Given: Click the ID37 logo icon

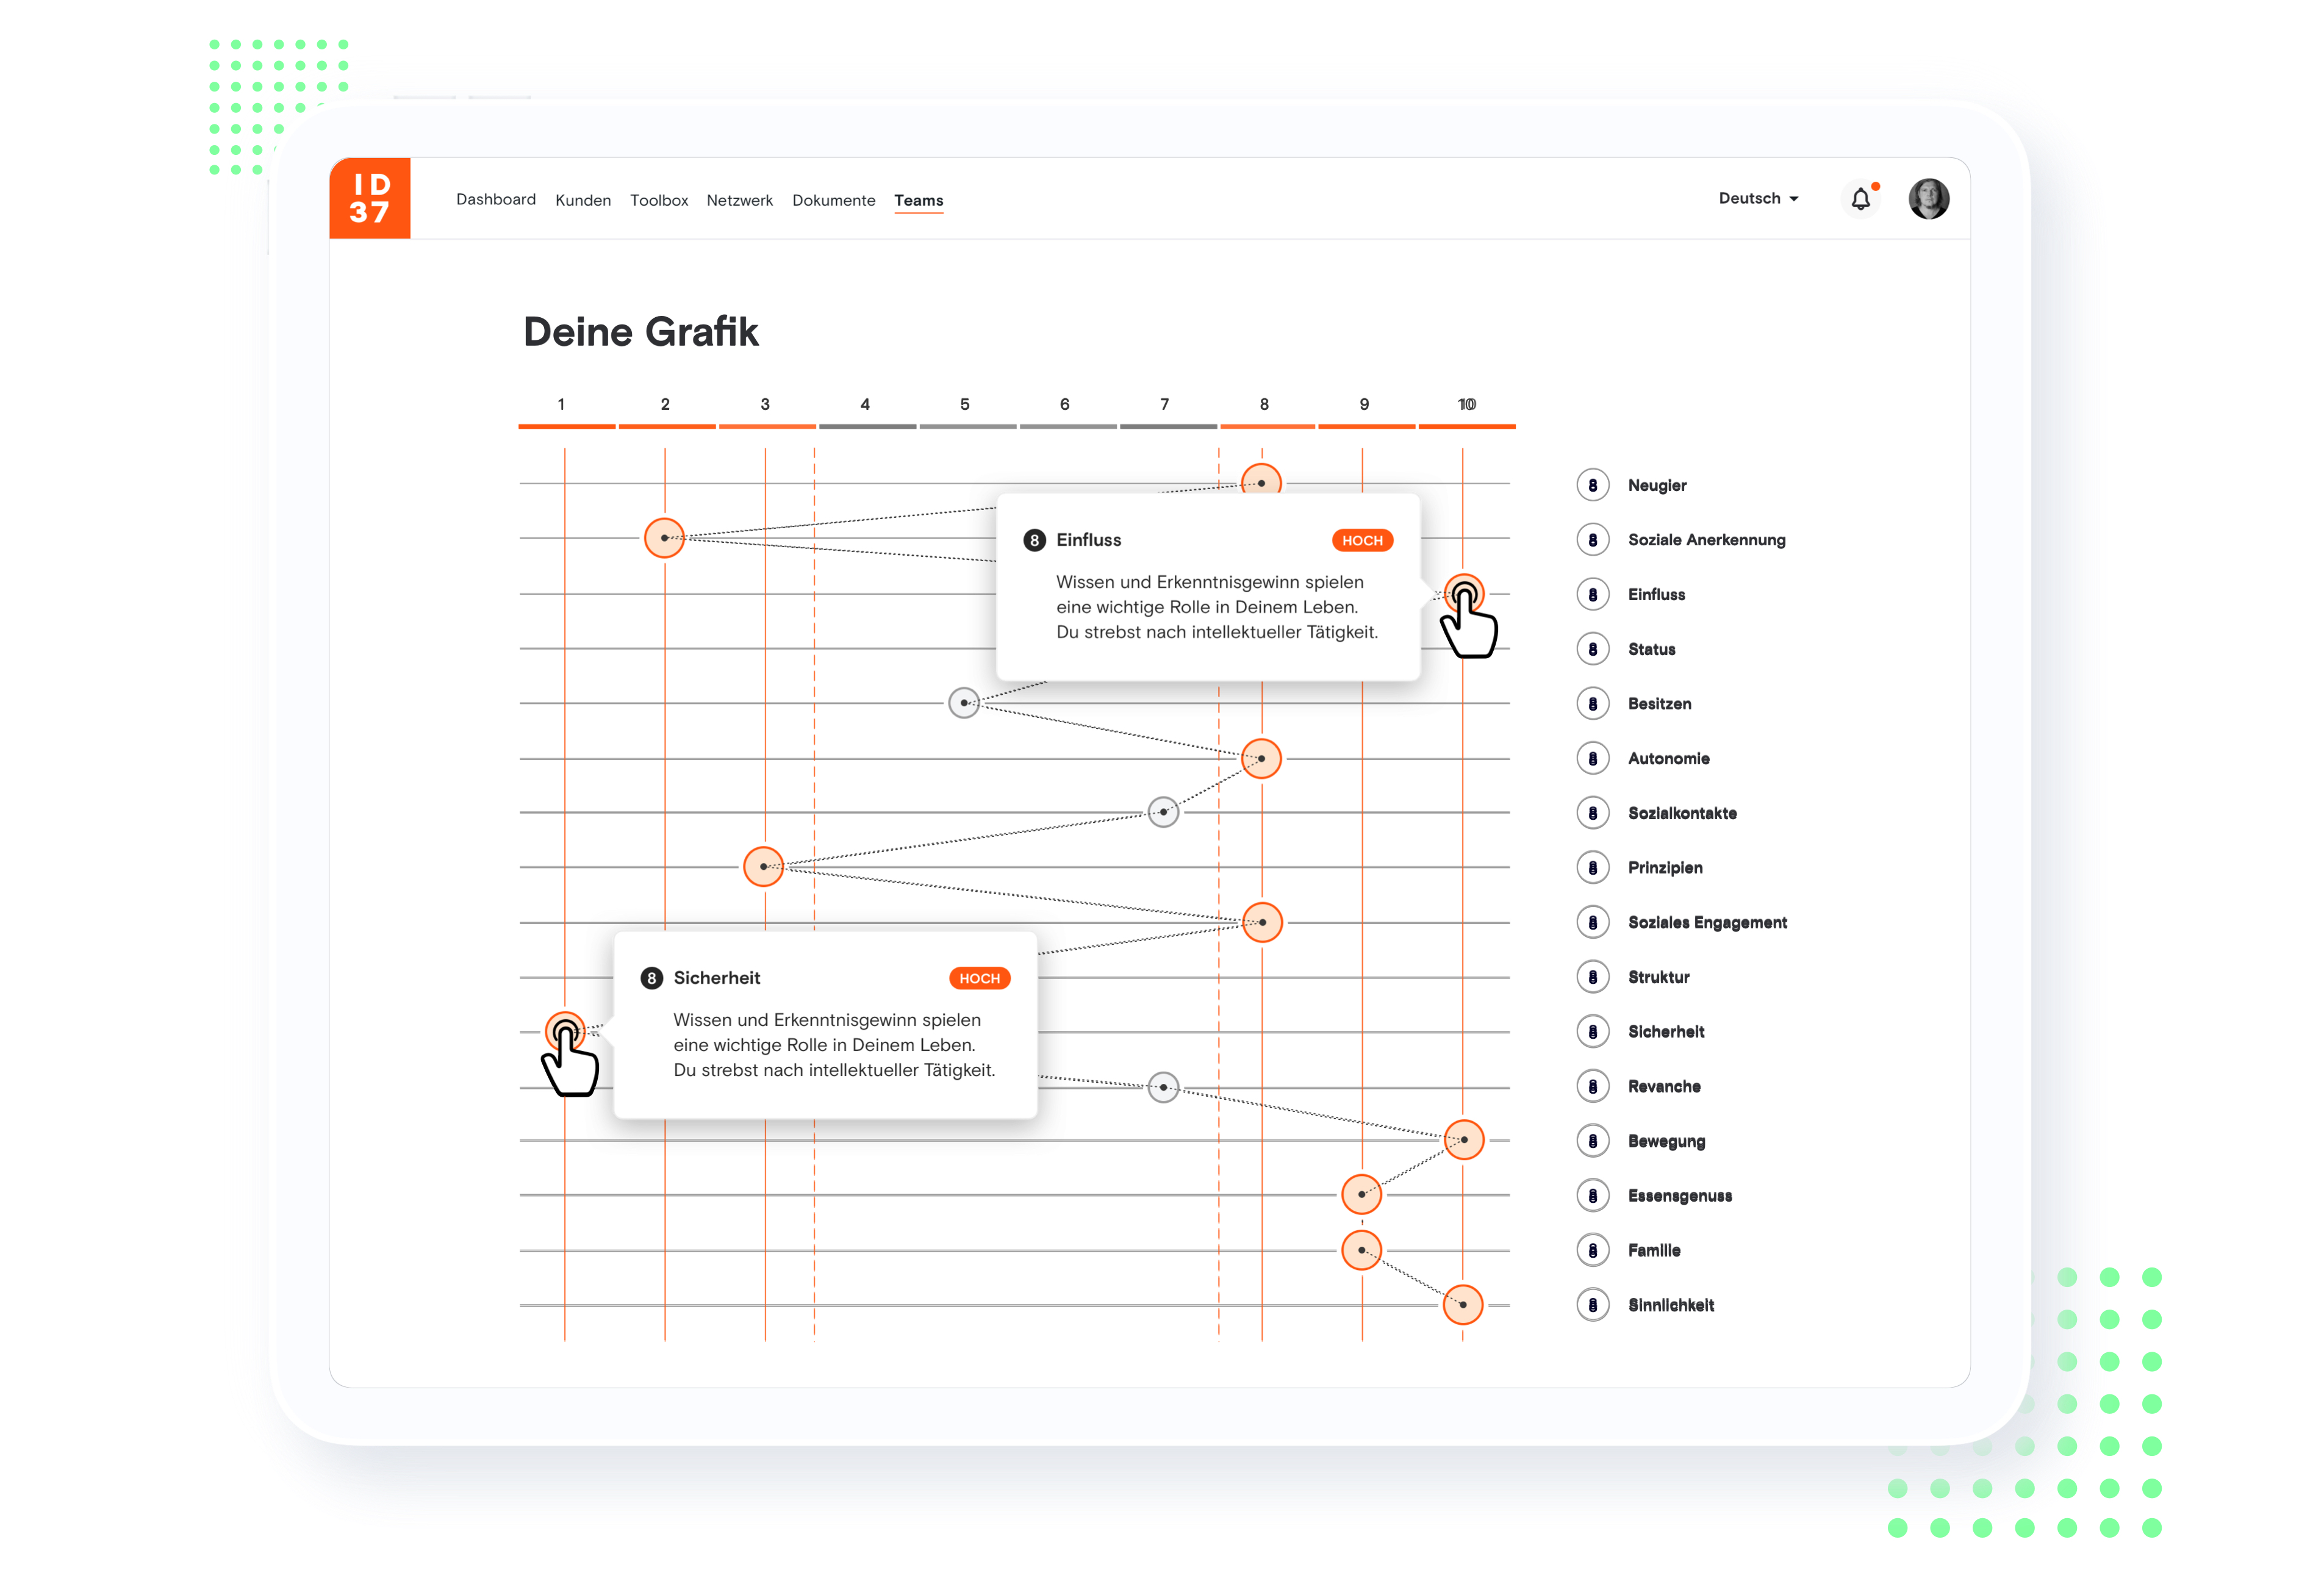Looking at the screenshot, I should tap(369, 198).
